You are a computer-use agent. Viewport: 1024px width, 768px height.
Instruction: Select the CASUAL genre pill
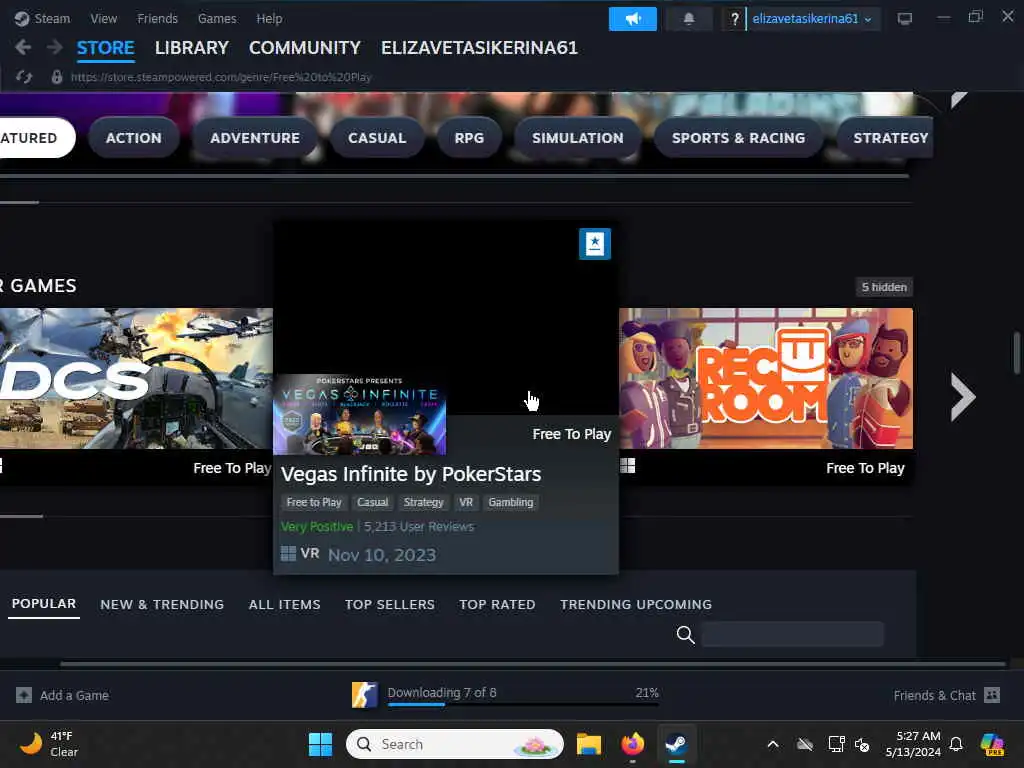click(377, 138)
